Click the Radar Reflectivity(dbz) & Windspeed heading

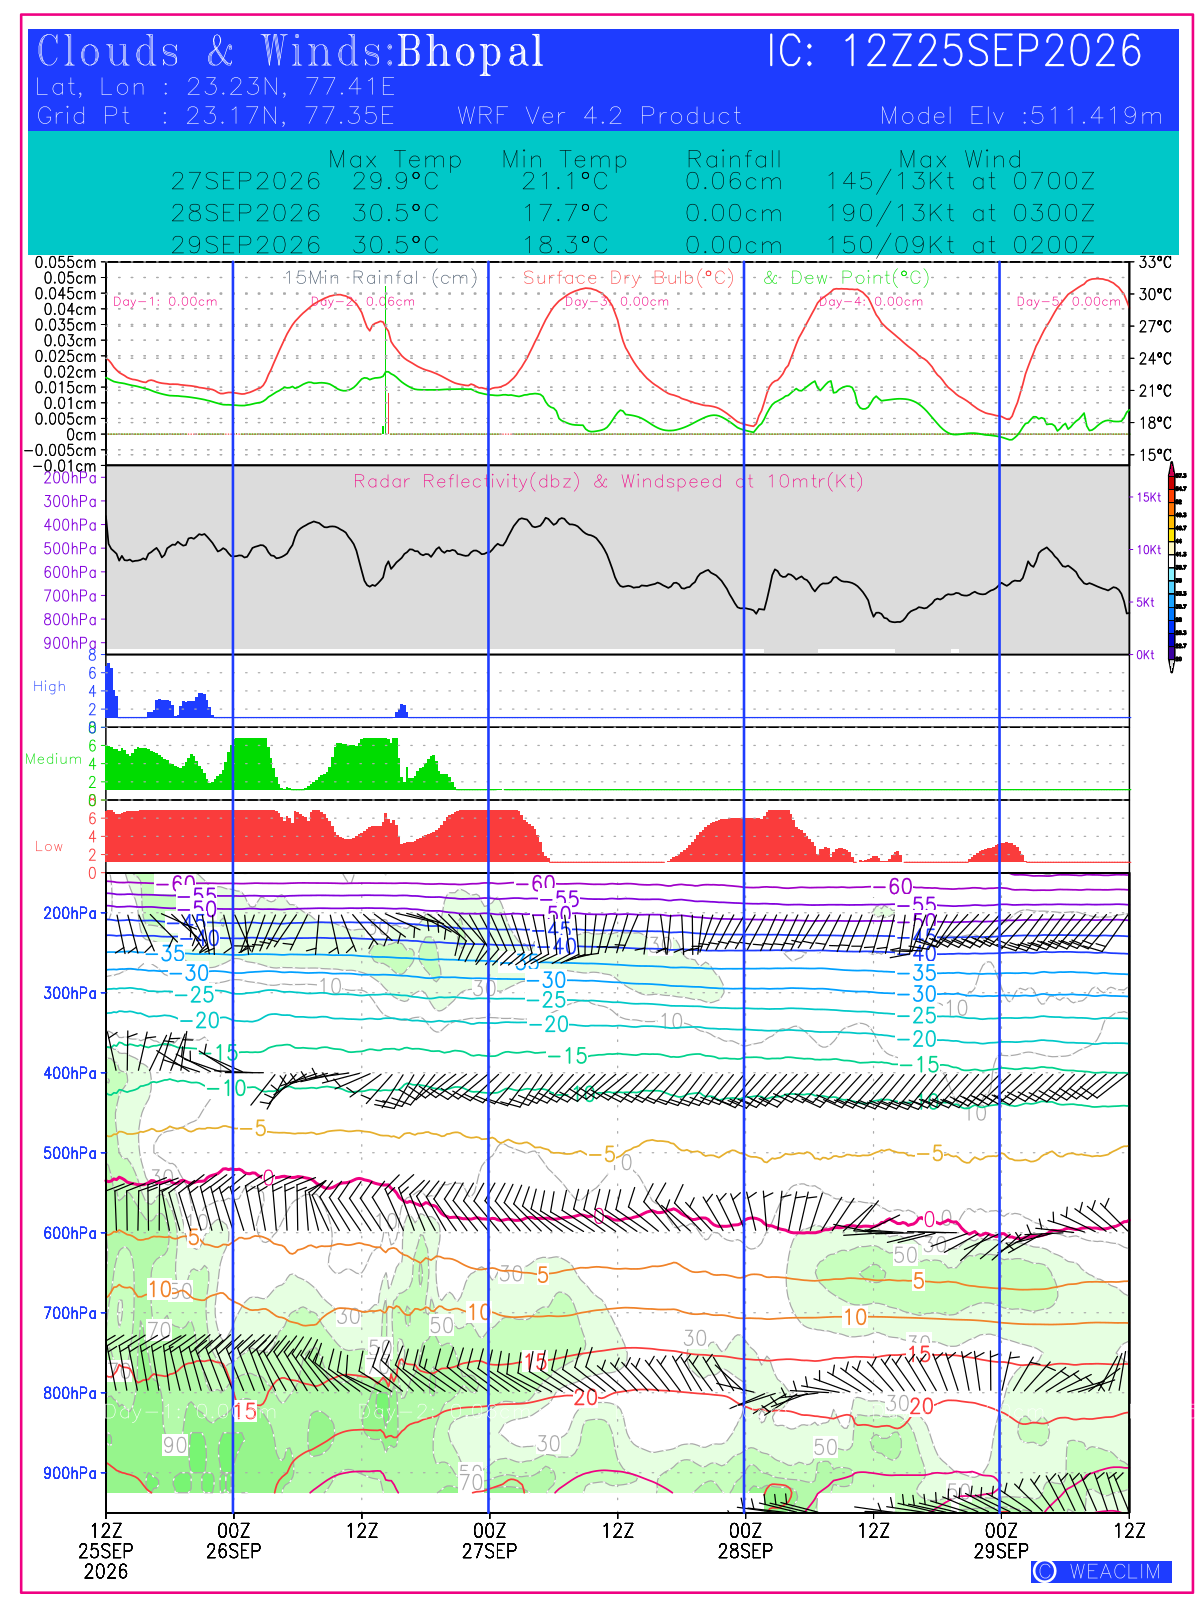coord(608,481)
